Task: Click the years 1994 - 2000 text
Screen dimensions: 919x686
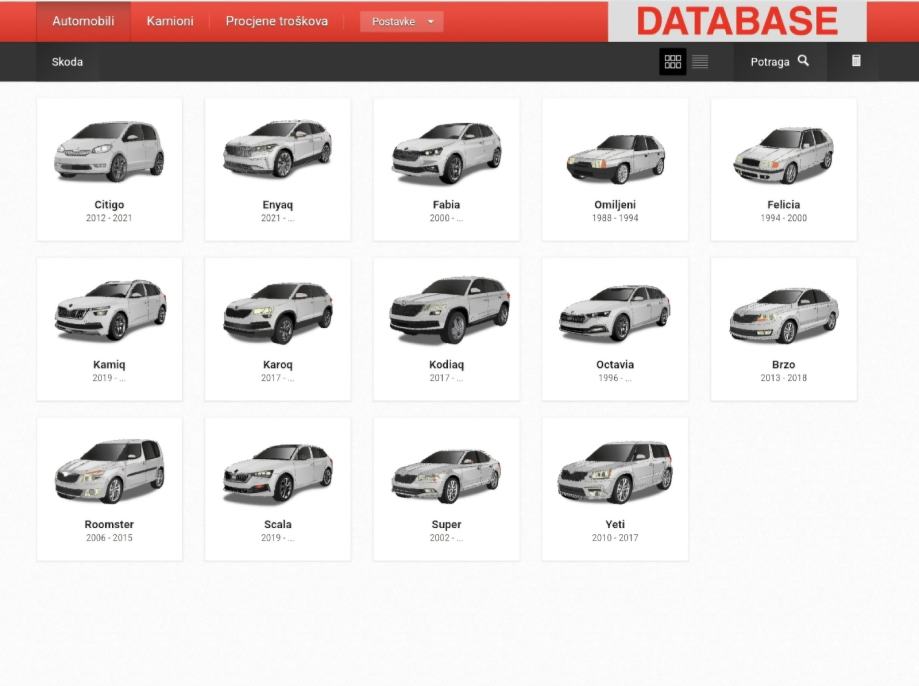Action: (x=784, y=218)
